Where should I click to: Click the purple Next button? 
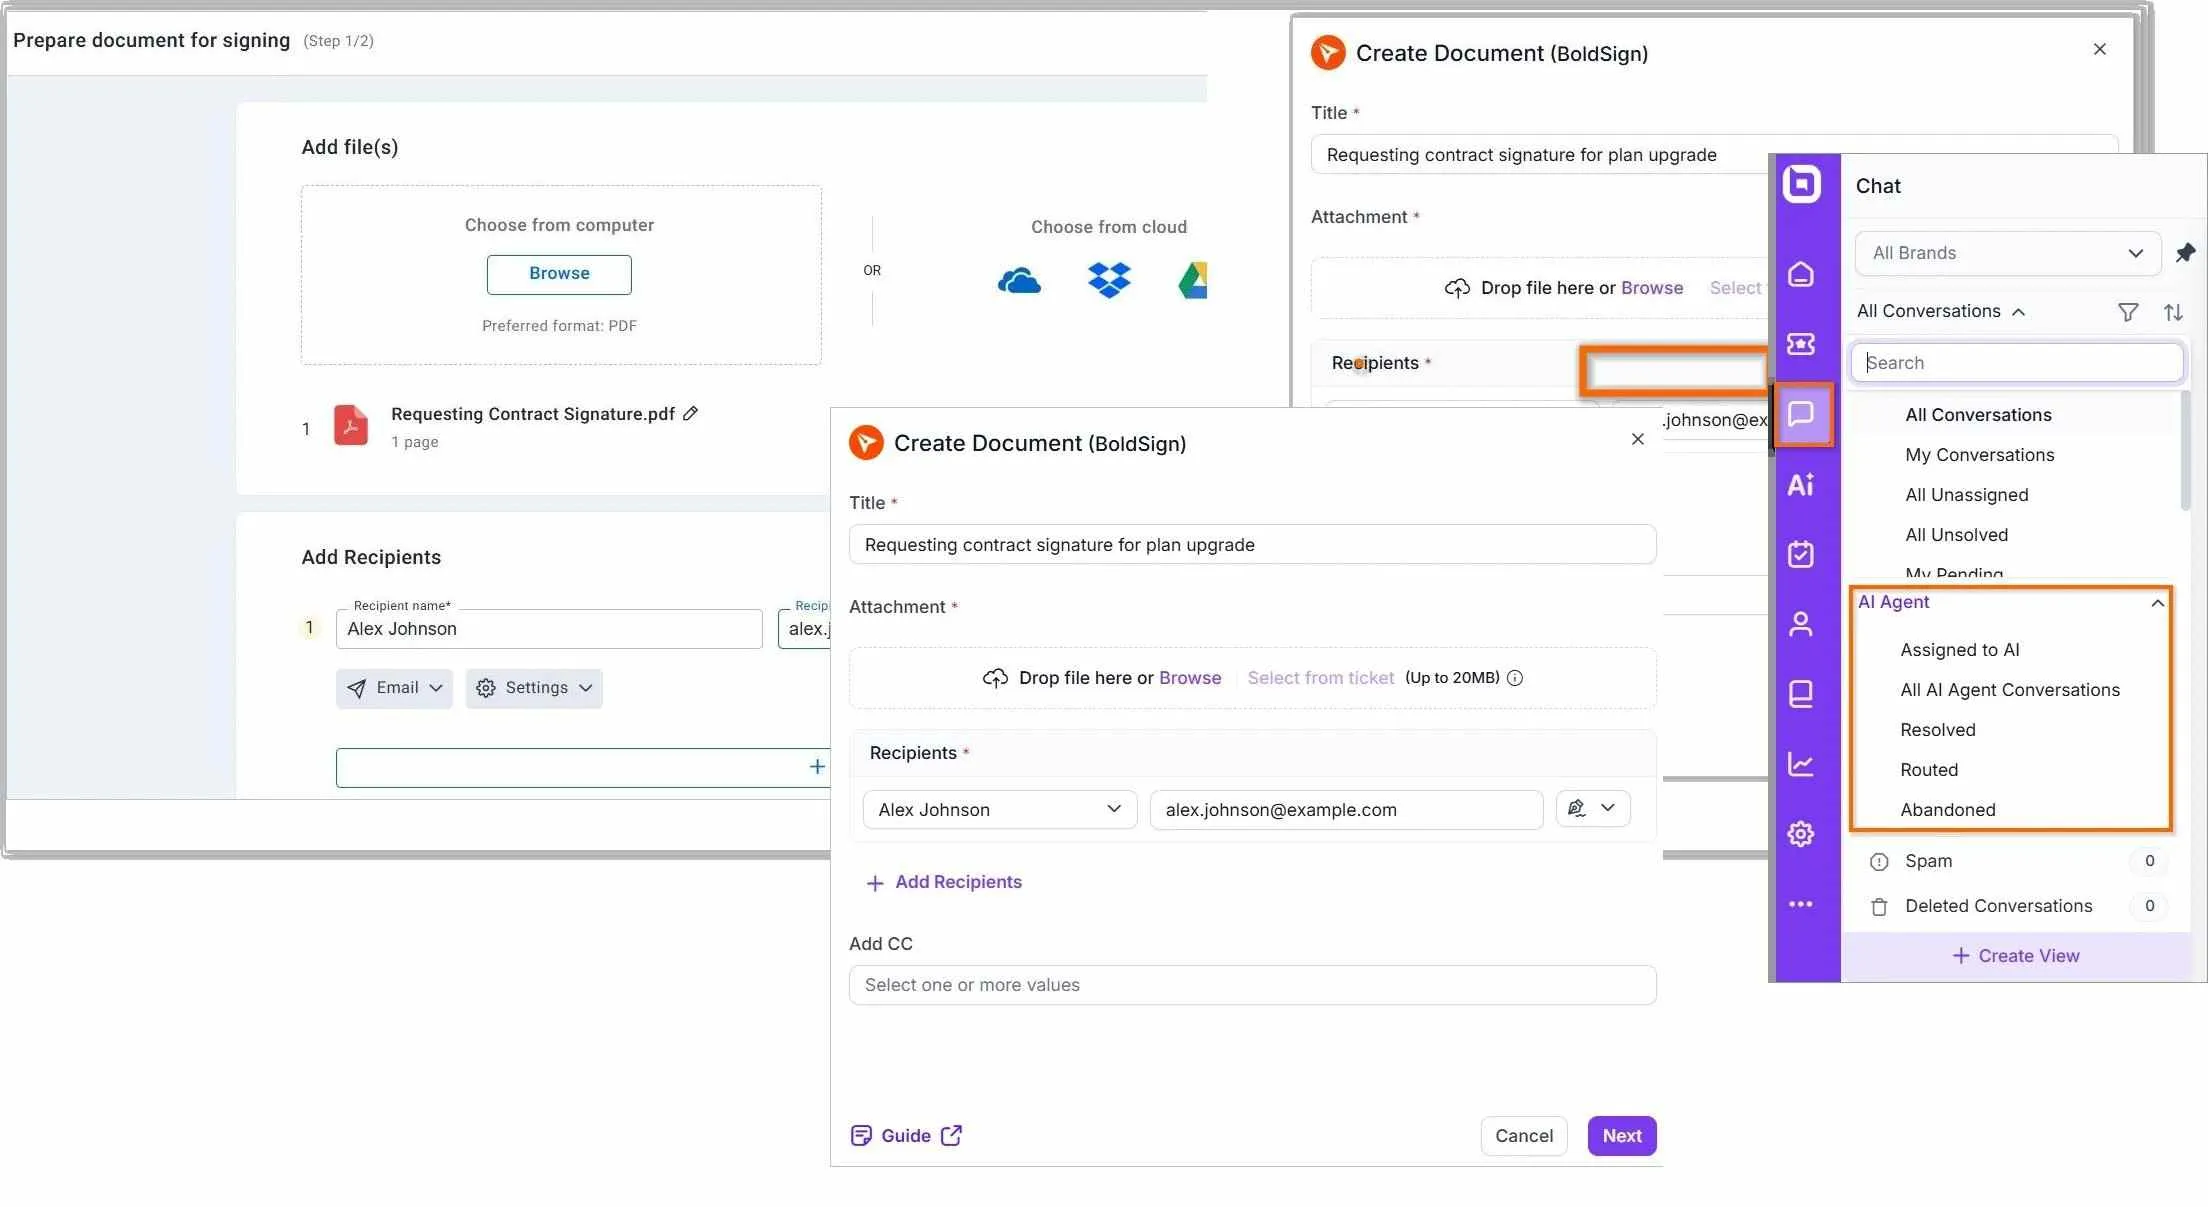point(1621,1136)
